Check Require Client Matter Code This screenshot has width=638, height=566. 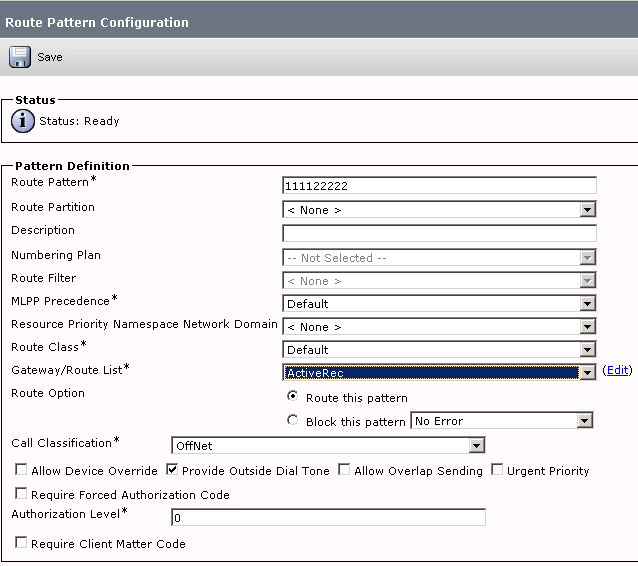point(21,542)
